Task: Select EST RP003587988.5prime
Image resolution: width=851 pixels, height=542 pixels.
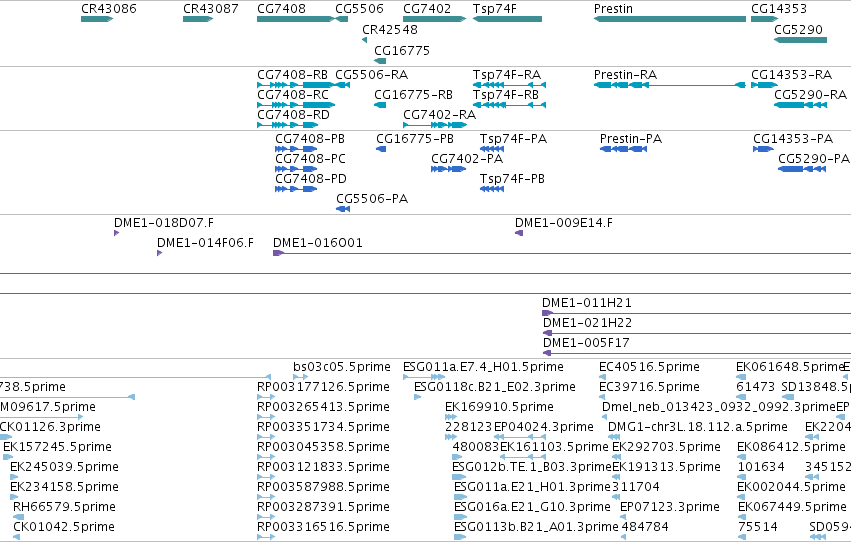Action: (266, 497)
